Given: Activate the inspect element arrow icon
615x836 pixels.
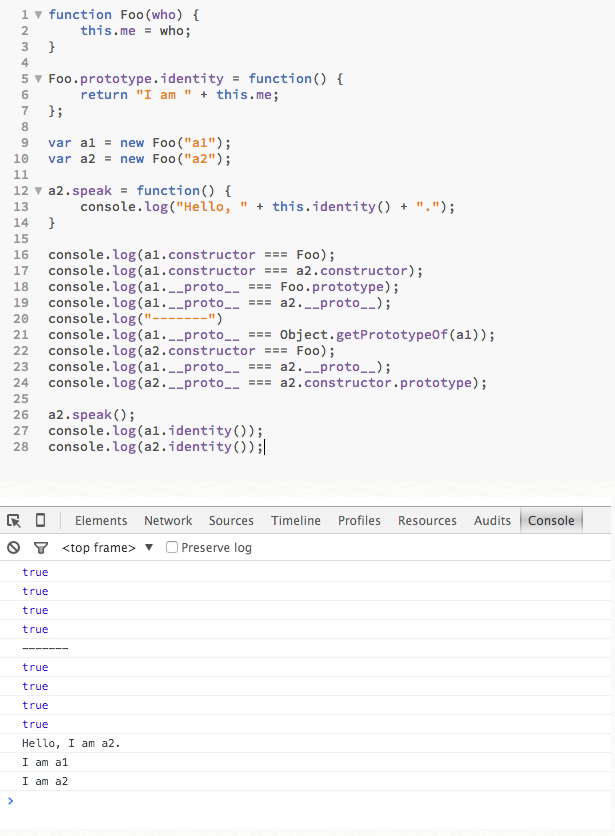Looking at the screenshot, I should (x=14, y=520).
